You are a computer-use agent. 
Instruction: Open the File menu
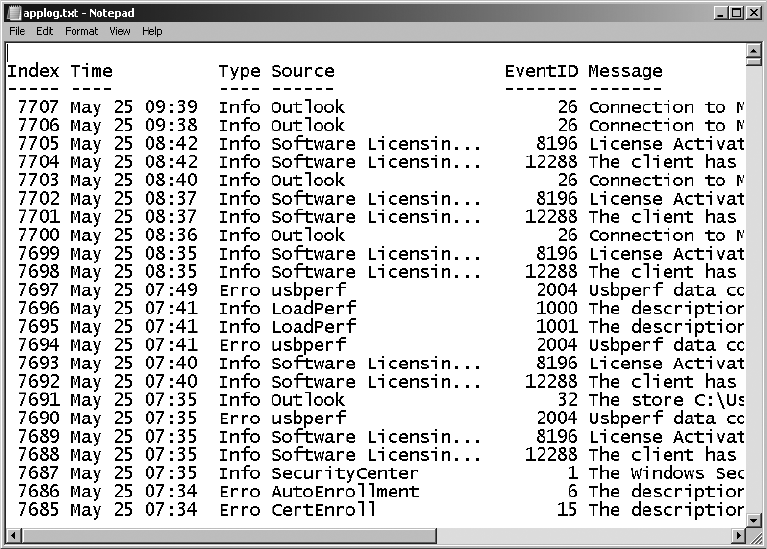(x=17, y=31)
